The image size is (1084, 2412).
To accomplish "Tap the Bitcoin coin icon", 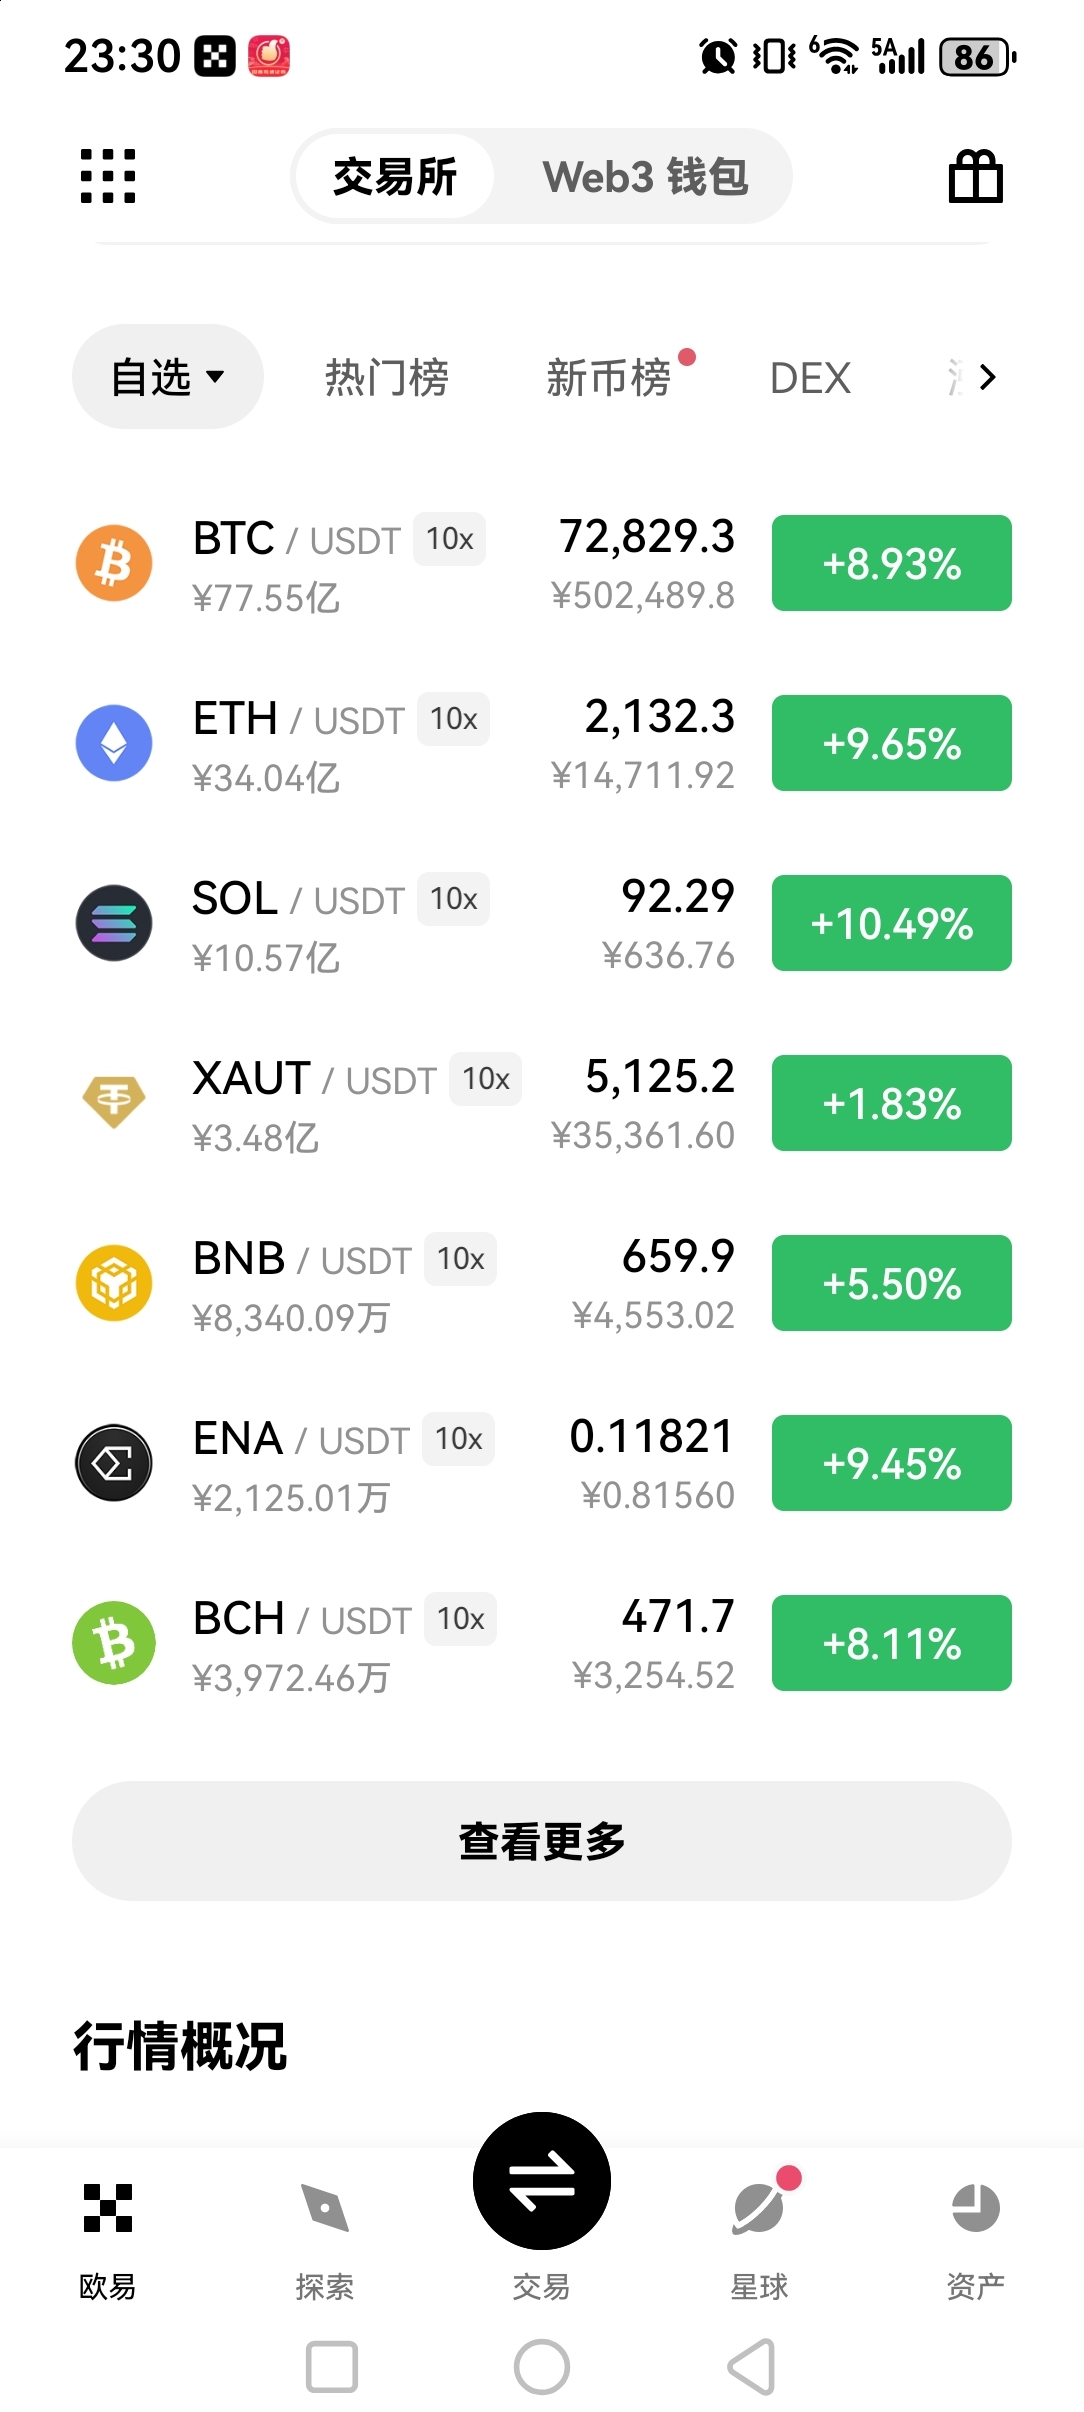I will coord(114,563).
